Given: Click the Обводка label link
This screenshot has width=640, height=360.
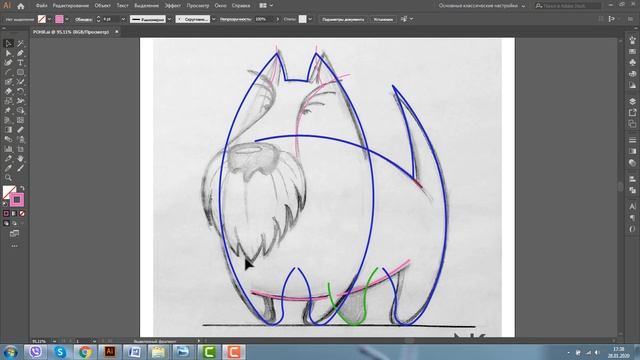Looking at the screenshot, I should (x=83, y=19).
